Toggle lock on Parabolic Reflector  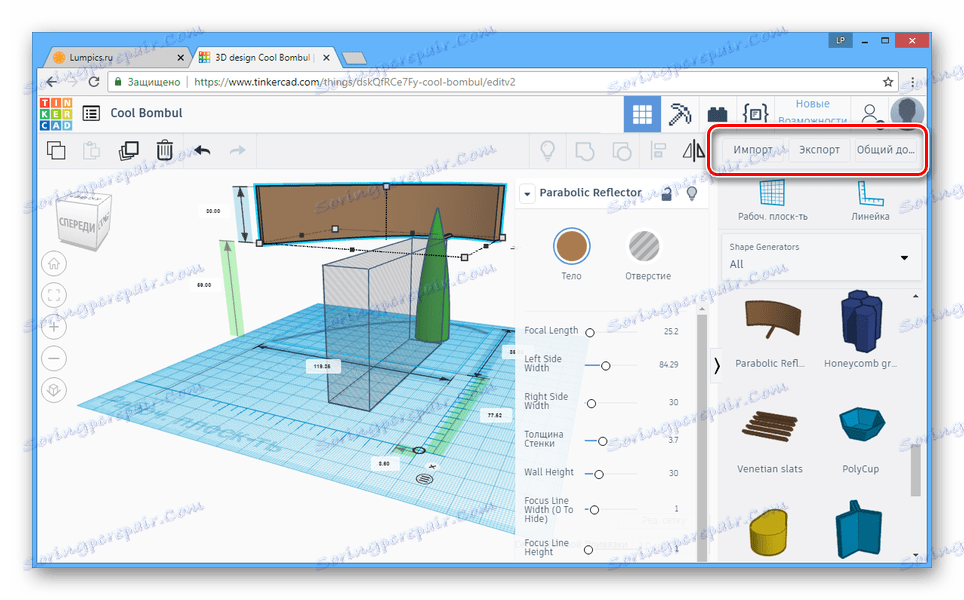point(666,194)
